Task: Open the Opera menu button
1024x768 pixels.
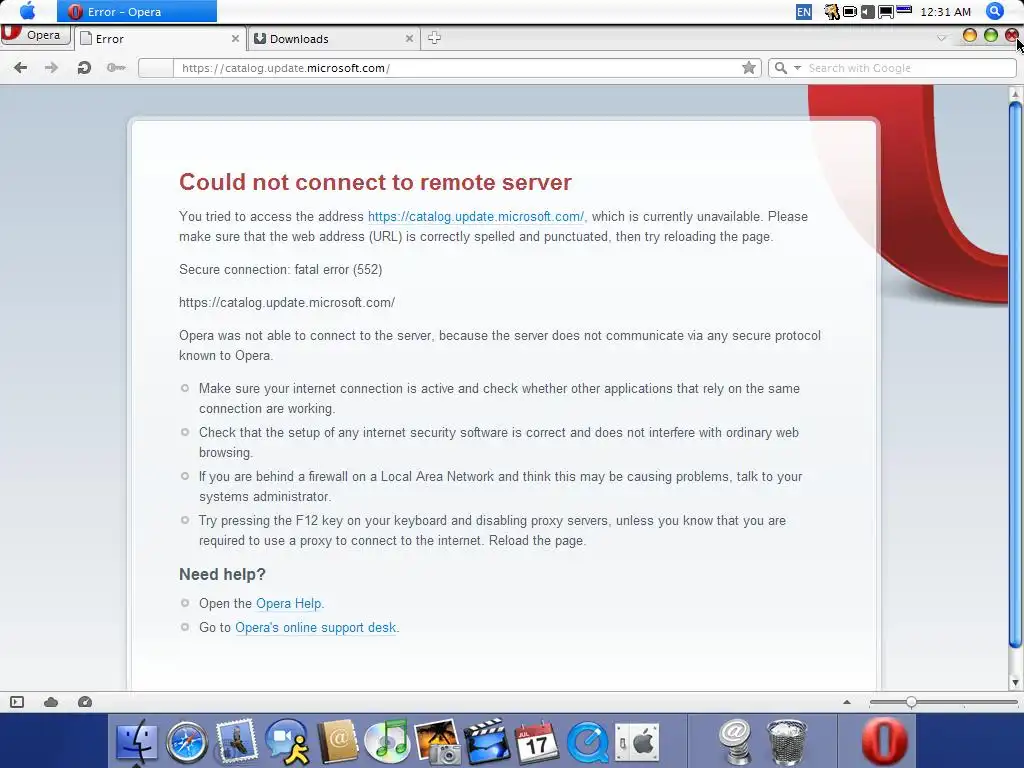Action: [x=35, y=35]
